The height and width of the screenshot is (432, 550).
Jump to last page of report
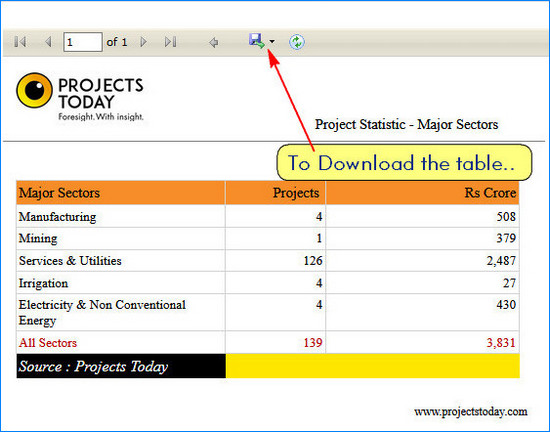click(170, 42)
